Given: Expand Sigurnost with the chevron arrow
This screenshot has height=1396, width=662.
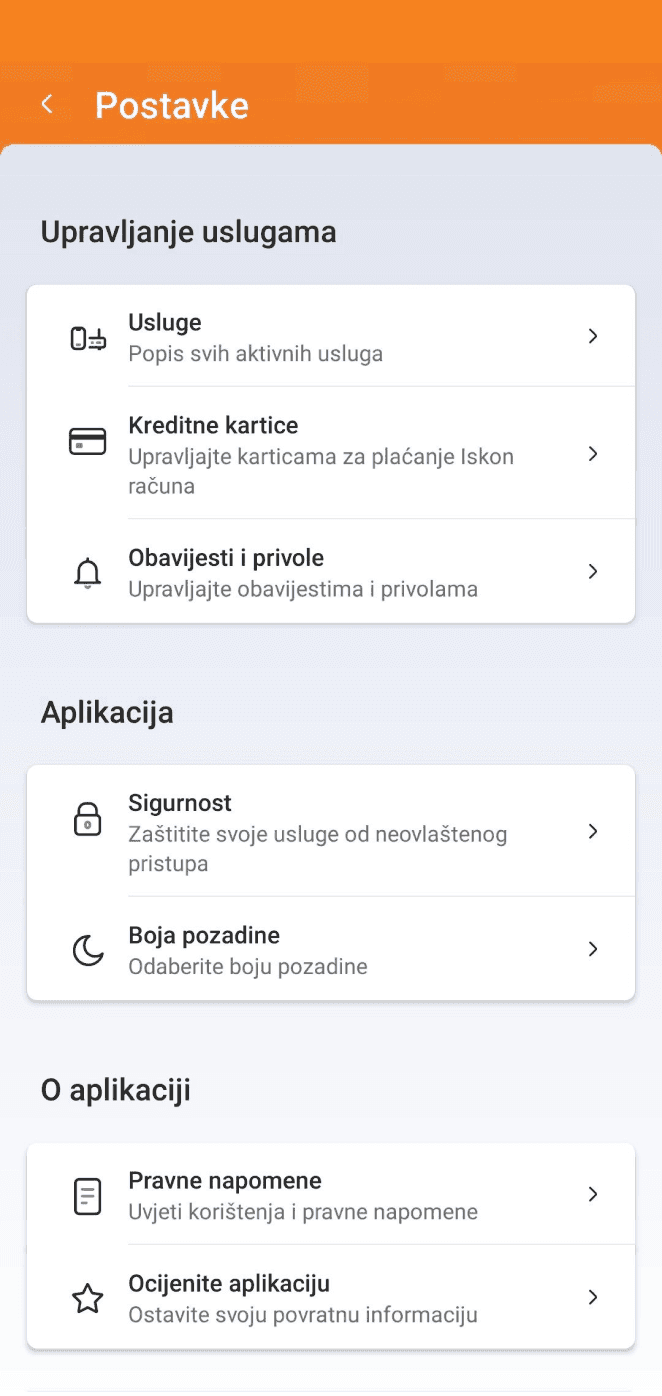Looking at the screenshot, I should pos(593,831).
